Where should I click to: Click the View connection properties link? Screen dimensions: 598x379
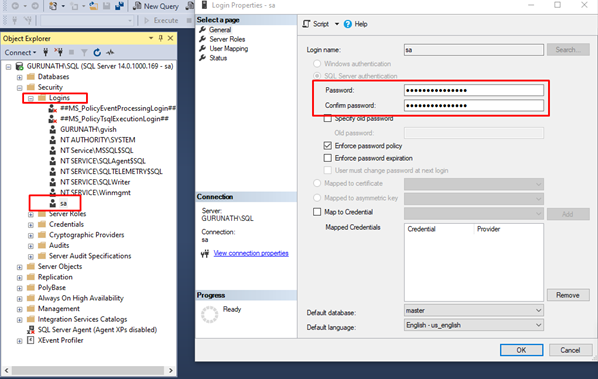251,253
